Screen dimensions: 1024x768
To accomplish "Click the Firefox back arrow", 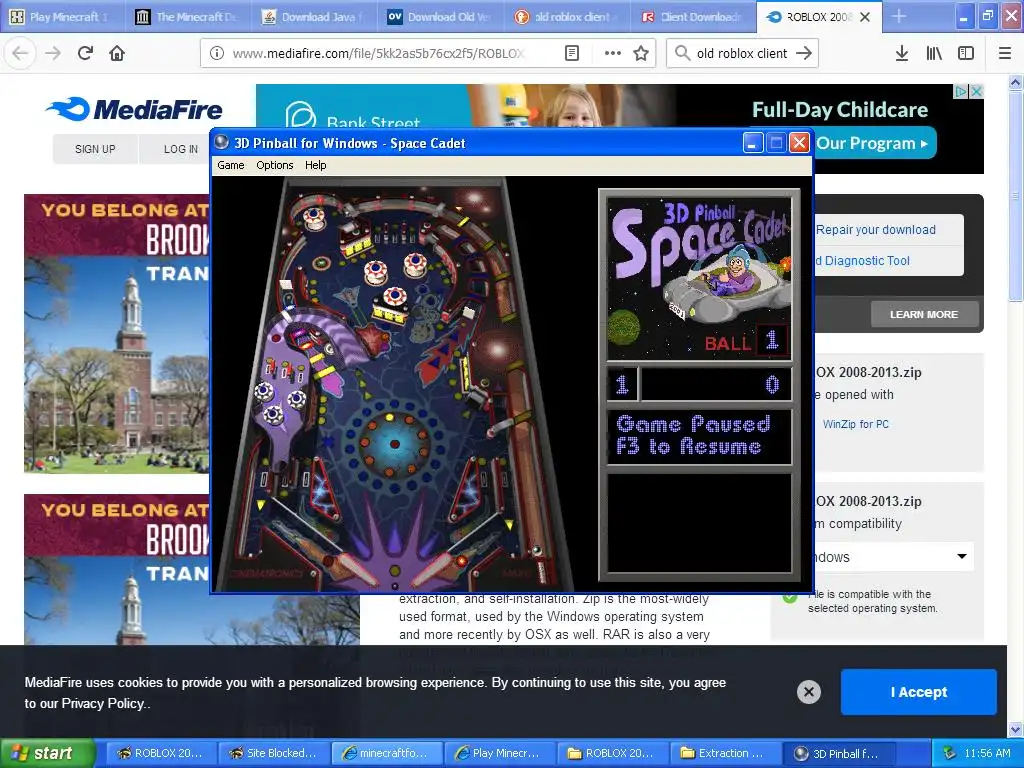I will [20, 53].
